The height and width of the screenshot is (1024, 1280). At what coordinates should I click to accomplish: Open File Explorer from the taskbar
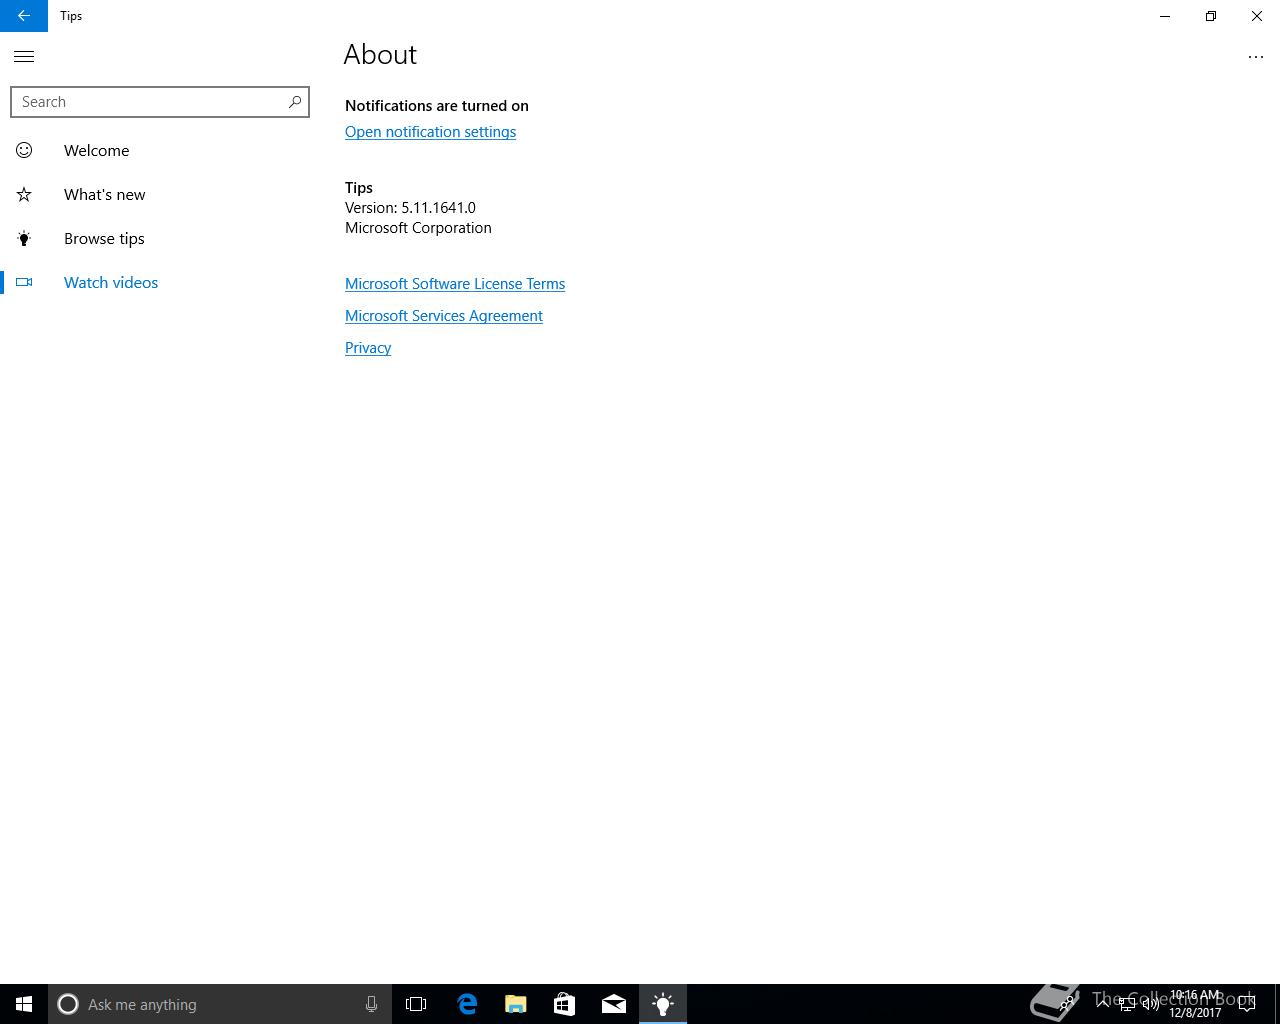point(516,1004)
